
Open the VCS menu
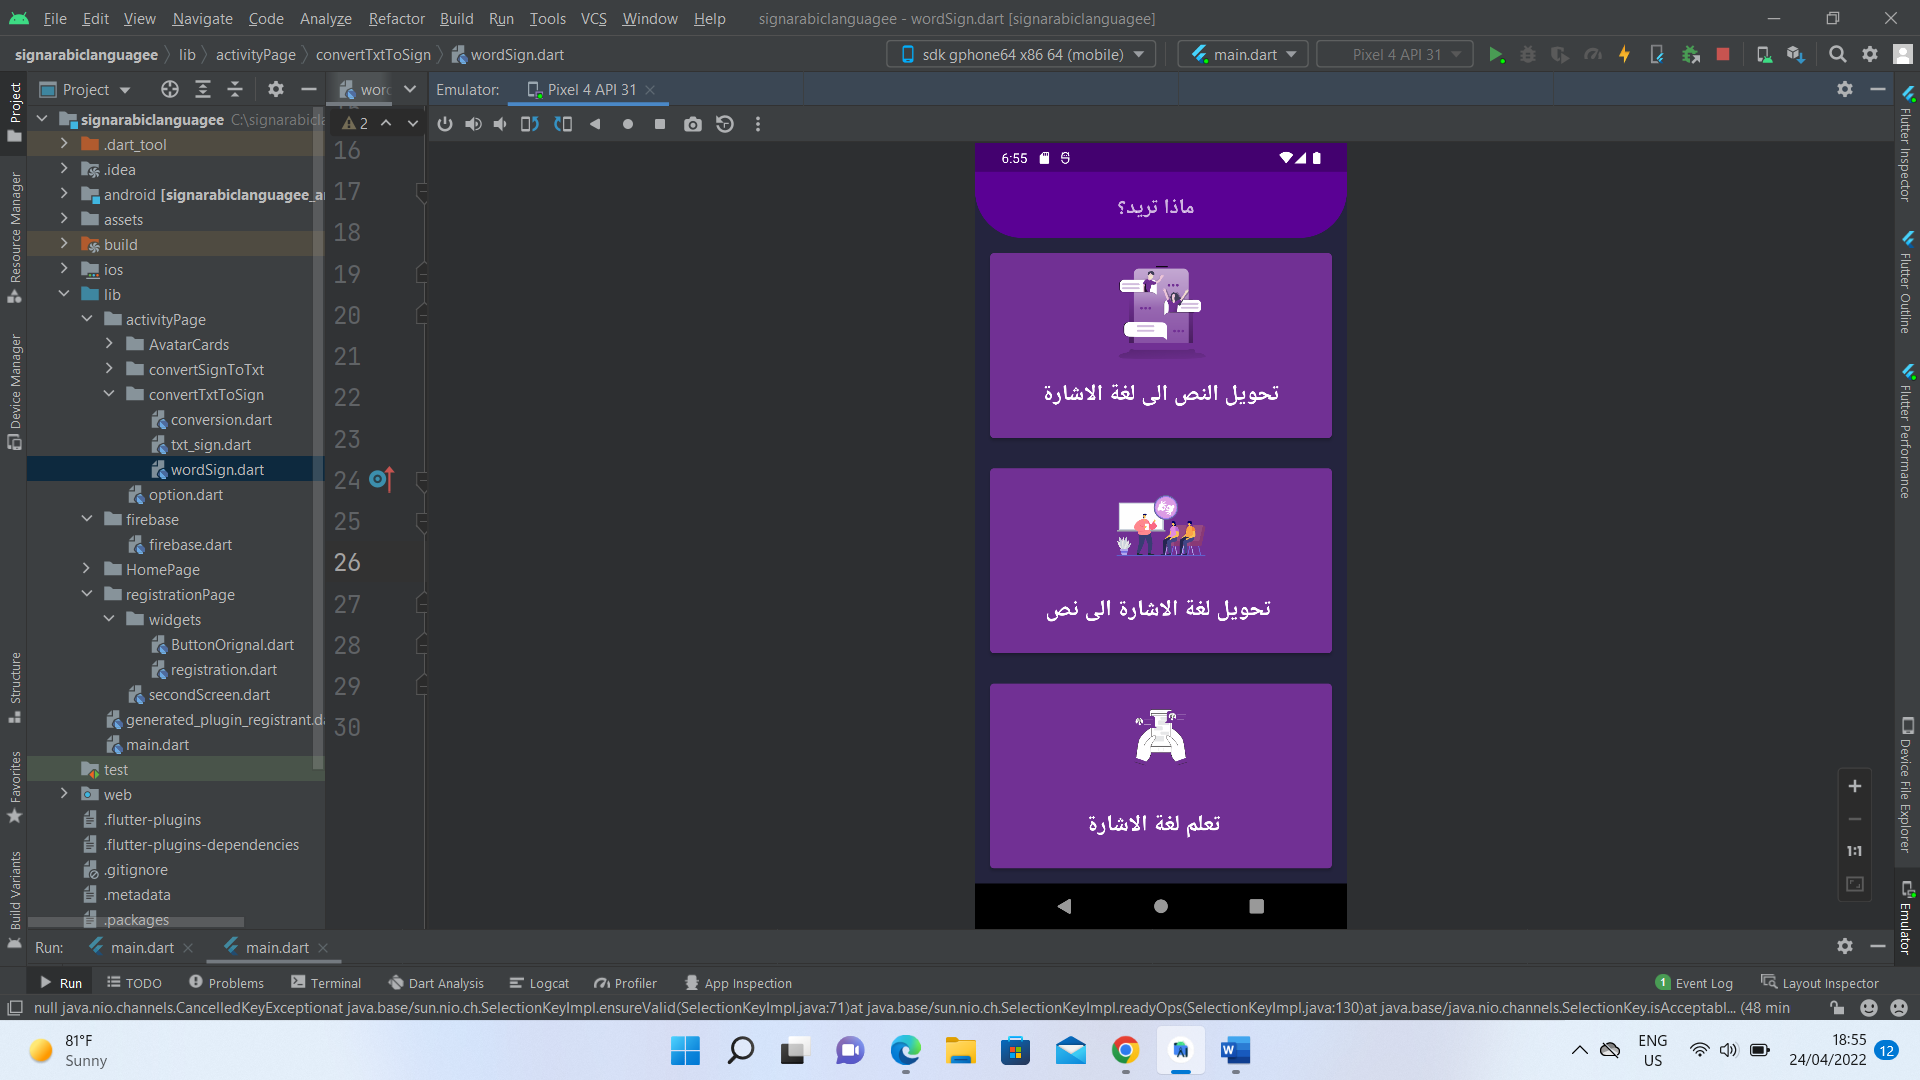(592, 18)
